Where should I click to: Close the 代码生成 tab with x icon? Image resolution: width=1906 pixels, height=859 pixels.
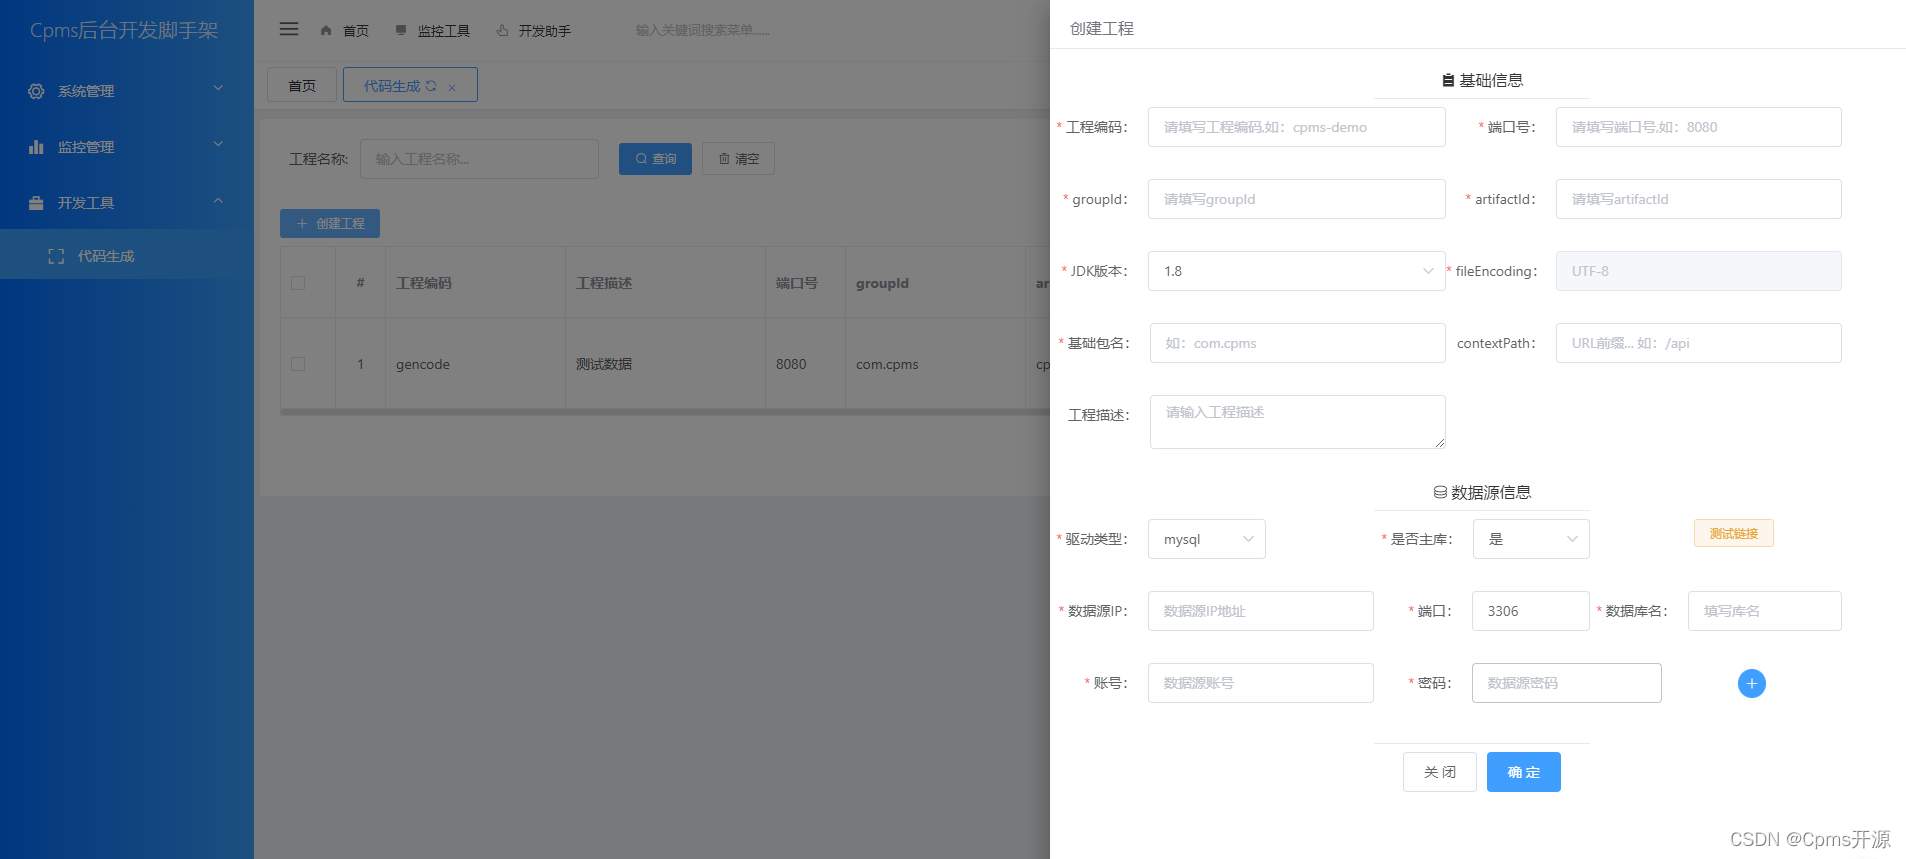click(452, 87)
